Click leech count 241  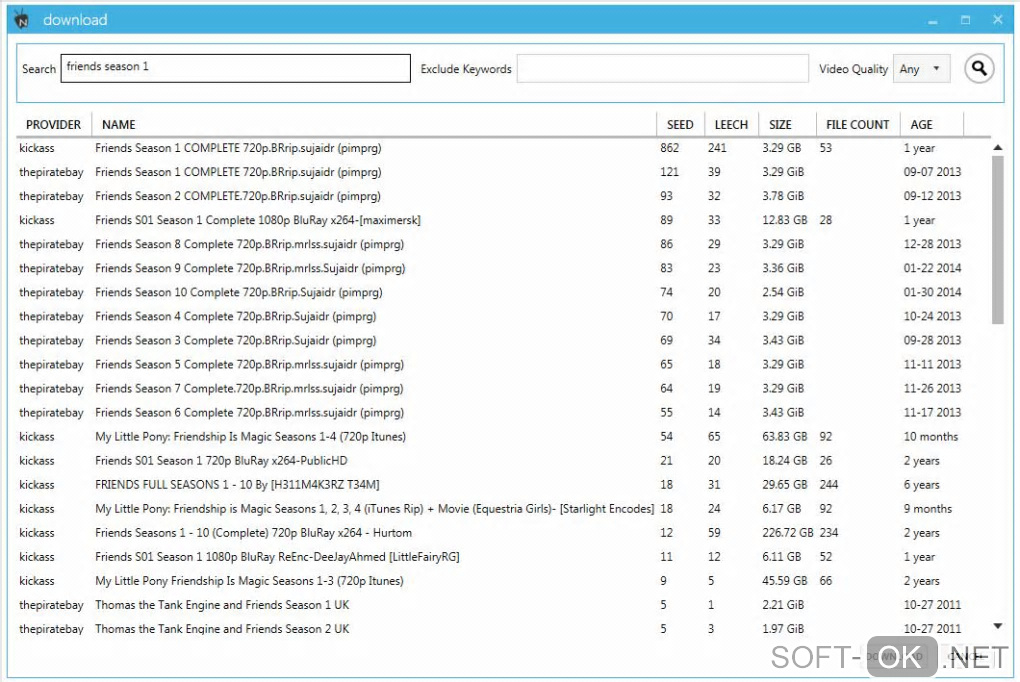pos(717,148)
